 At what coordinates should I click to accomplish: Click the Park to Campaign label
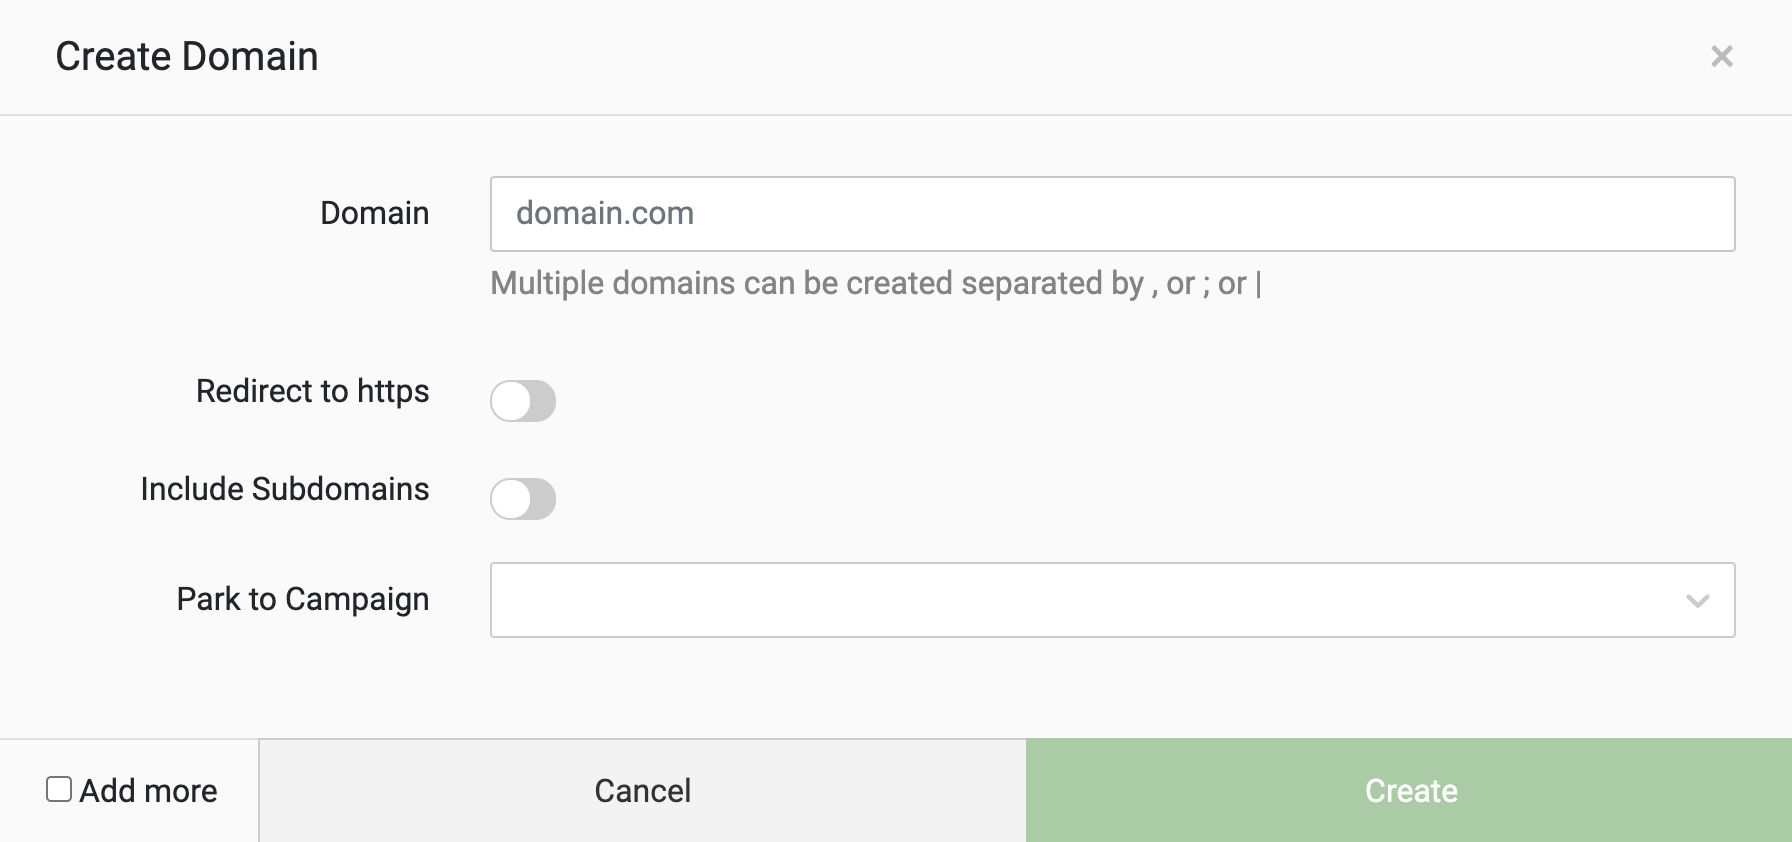point(302,599)
